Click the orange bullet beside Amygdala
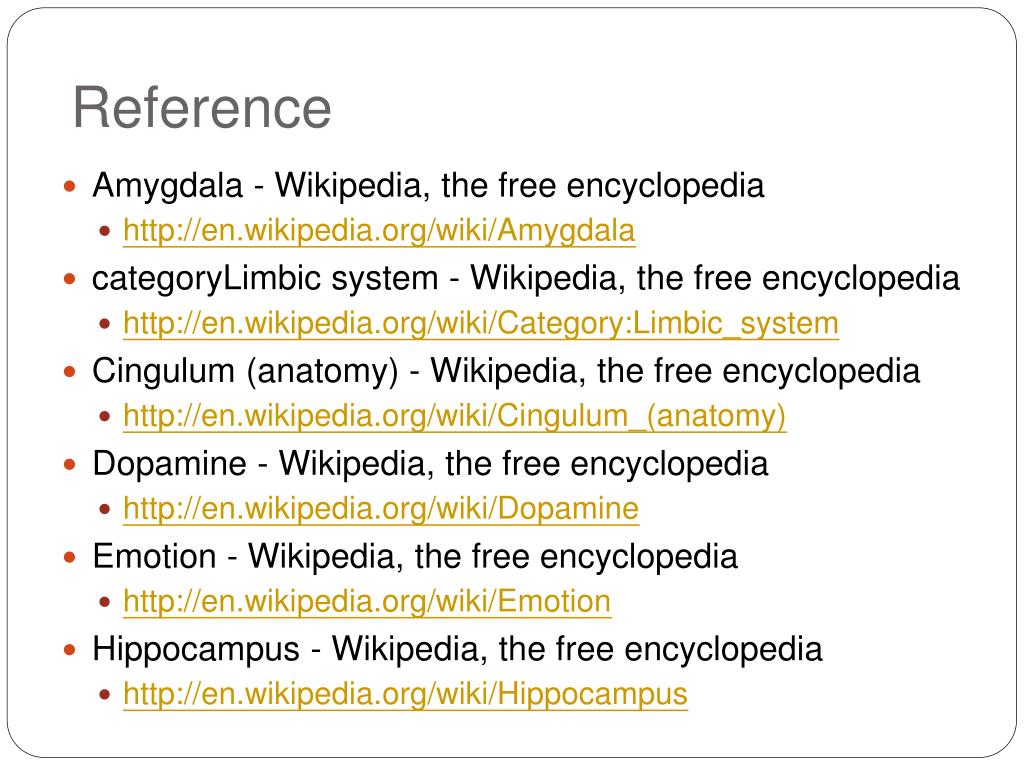 point(71,187)
